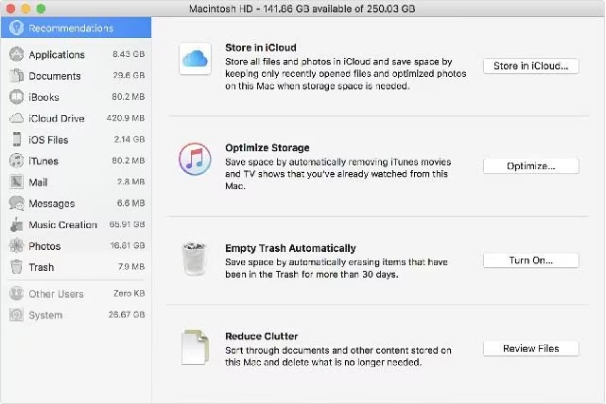Click the yellow minimize window button
The height and width of the screenshot is (404, 606).
pos(26,9)
